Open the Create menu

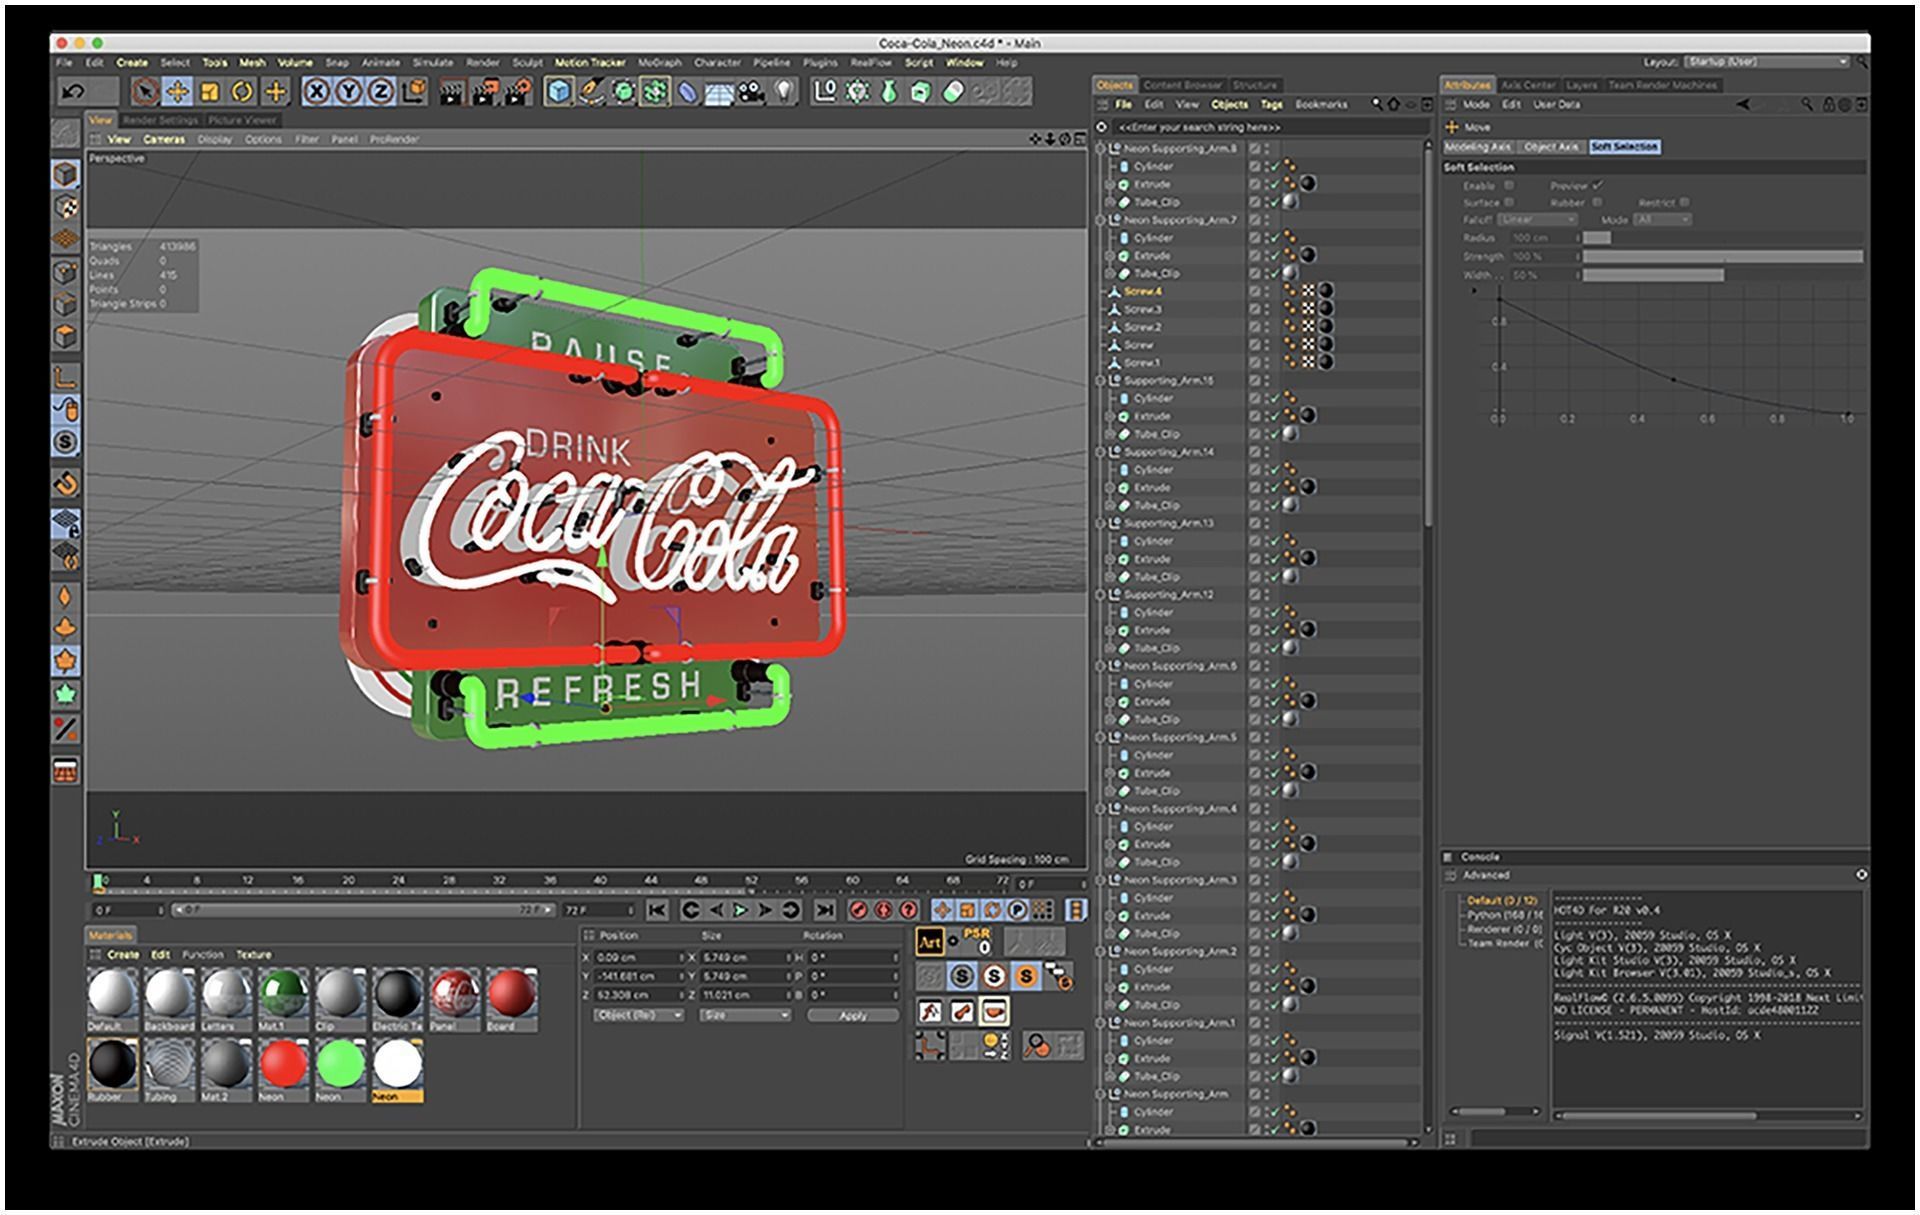pyautogui.click(x=132, y=62)
